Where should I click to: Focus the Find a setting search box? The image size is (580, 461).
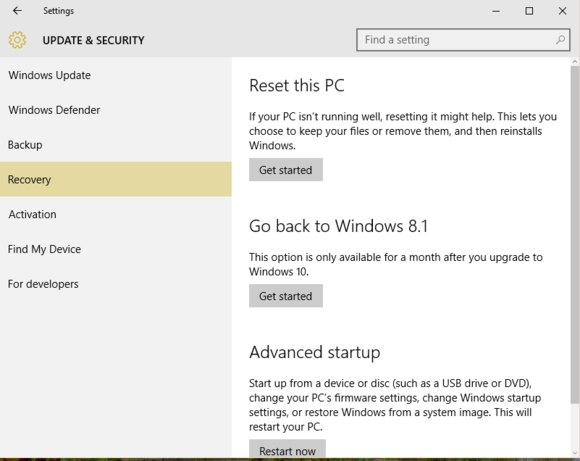click(x=463, y=40)
